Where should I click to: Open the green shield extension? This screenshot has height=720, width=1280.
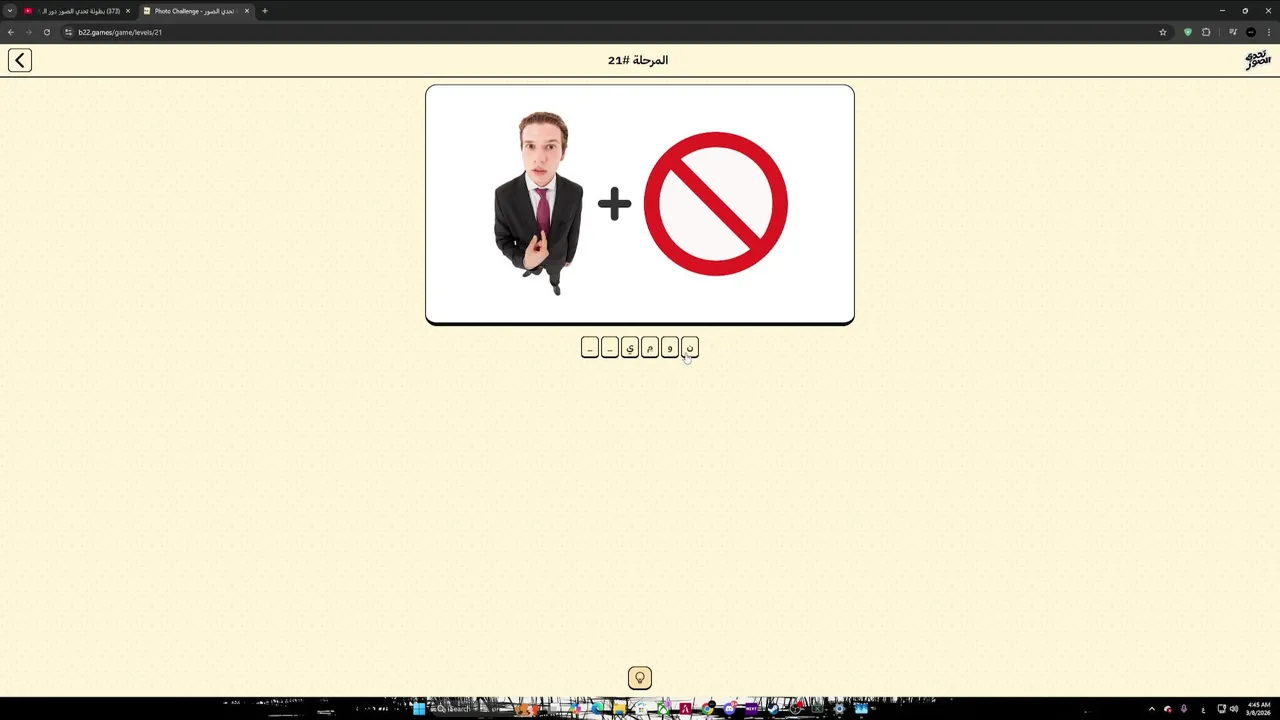[1188, 32]
